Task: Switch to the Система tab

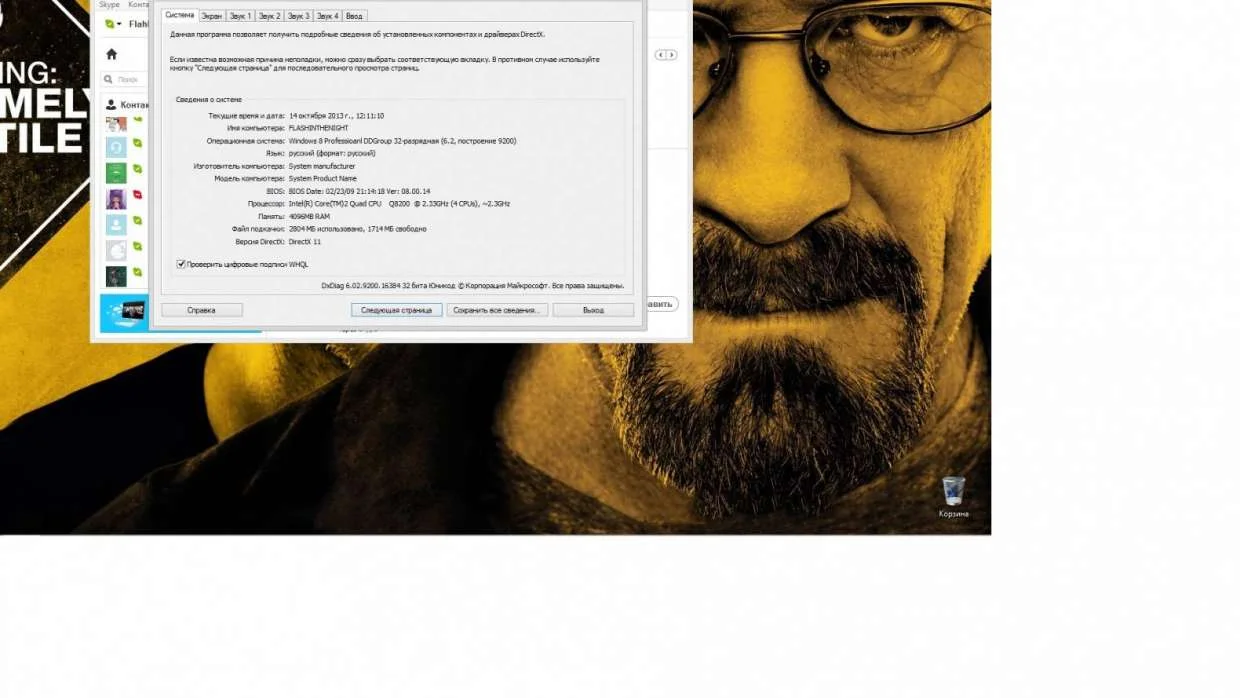Action: tap(180, 15)
